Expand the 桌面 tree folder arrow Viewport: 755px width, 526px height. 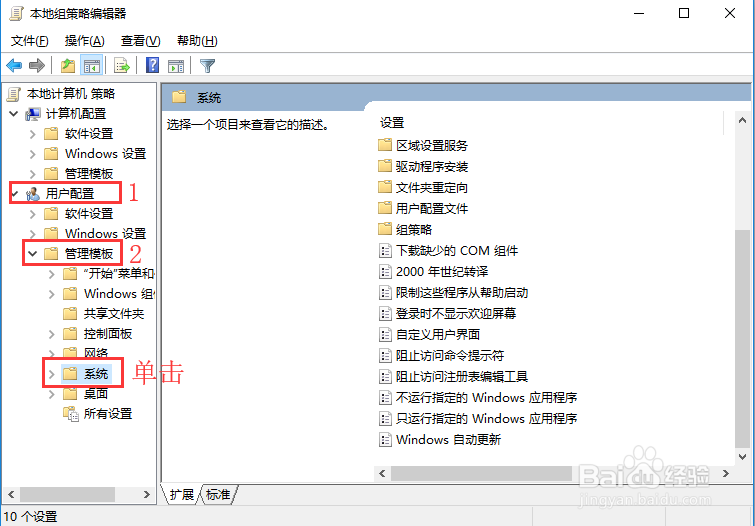point(52,394)
